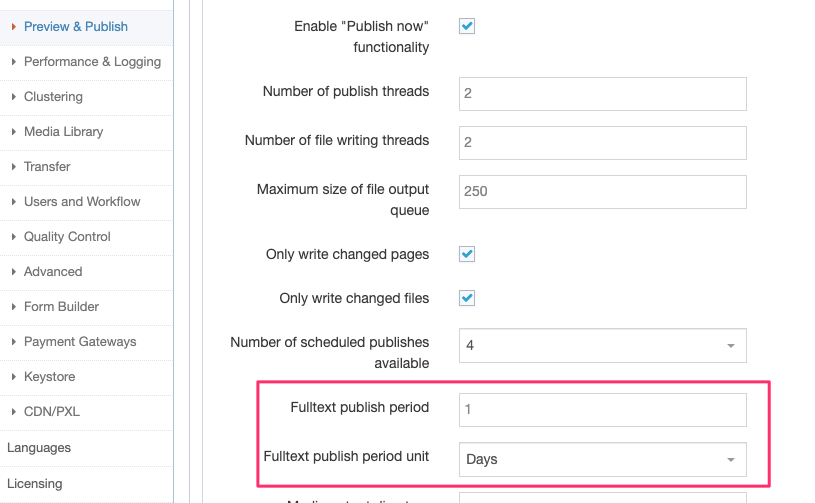Open the Media Library settings section
The height and width of the screenshot is (503, 815).
pyautogui.click(x=63, y=132)
